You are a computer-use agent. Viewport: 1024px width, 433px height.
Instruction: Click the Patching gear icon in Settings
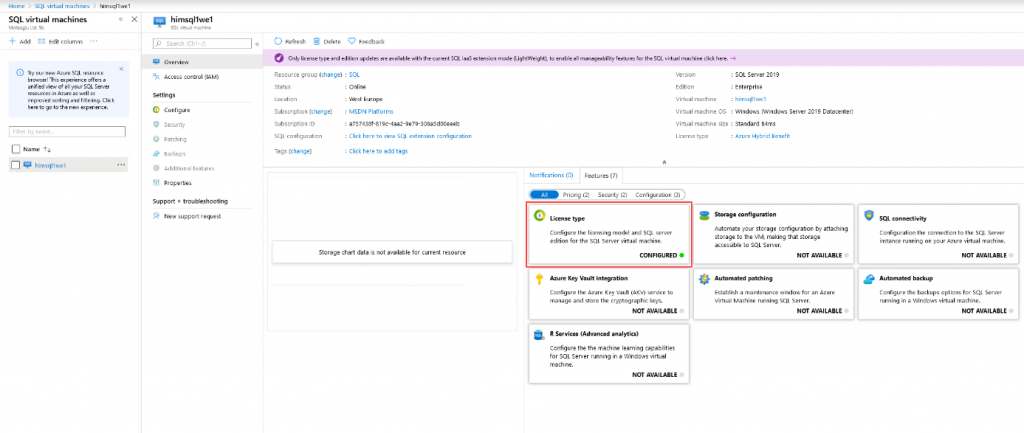click(x=156, y=139)
